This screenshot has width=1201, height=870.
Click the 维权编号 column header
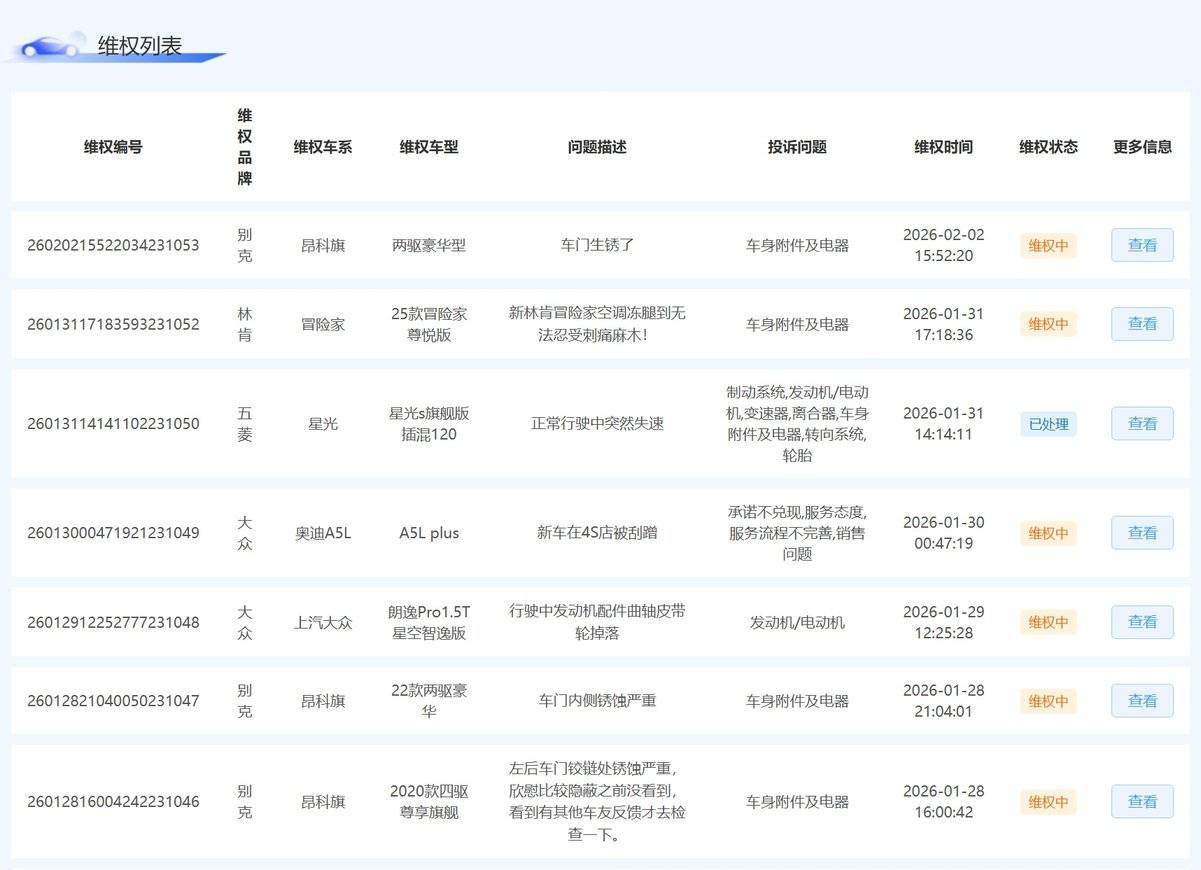point(113,147)
